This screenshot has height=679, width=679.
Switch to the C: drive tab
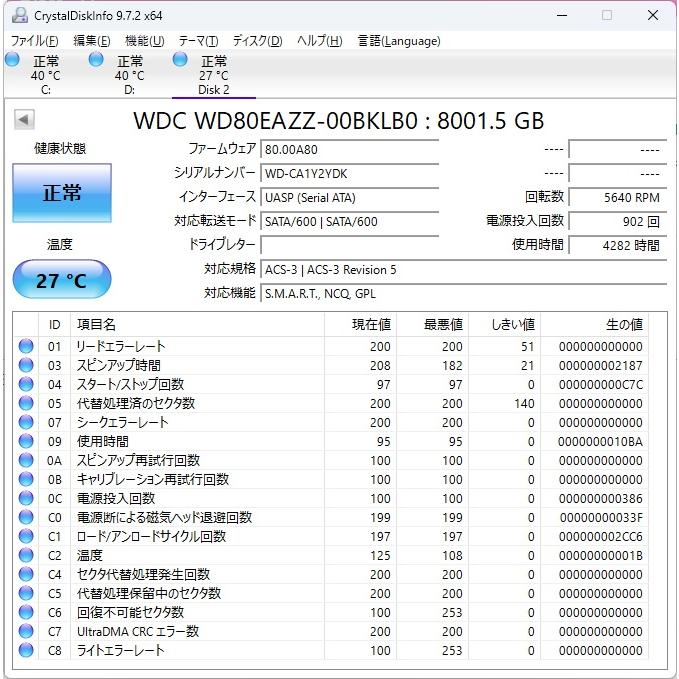click(x=45, y=74)
